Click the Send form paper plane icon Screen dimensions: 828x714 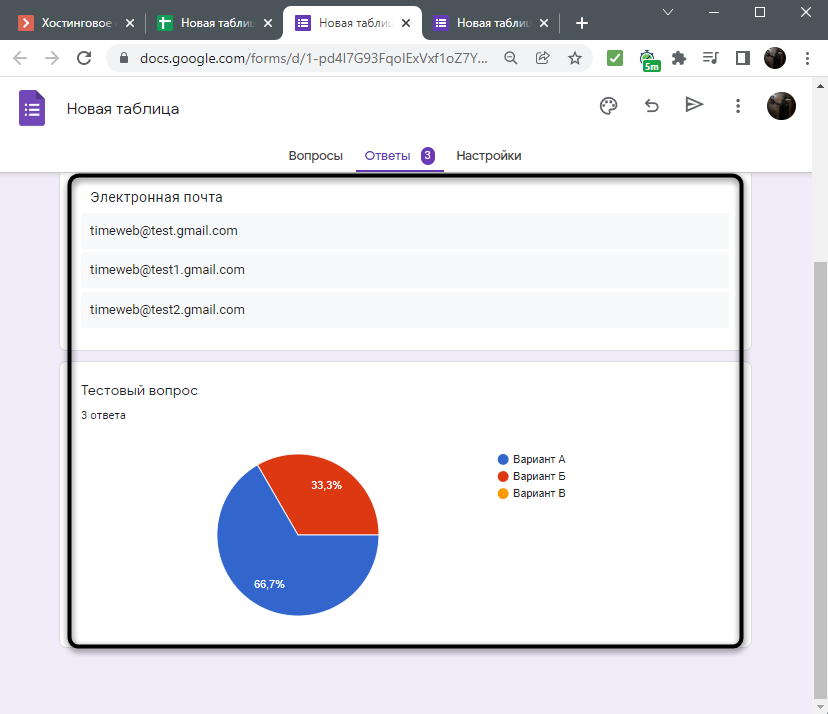click(694, 105)
